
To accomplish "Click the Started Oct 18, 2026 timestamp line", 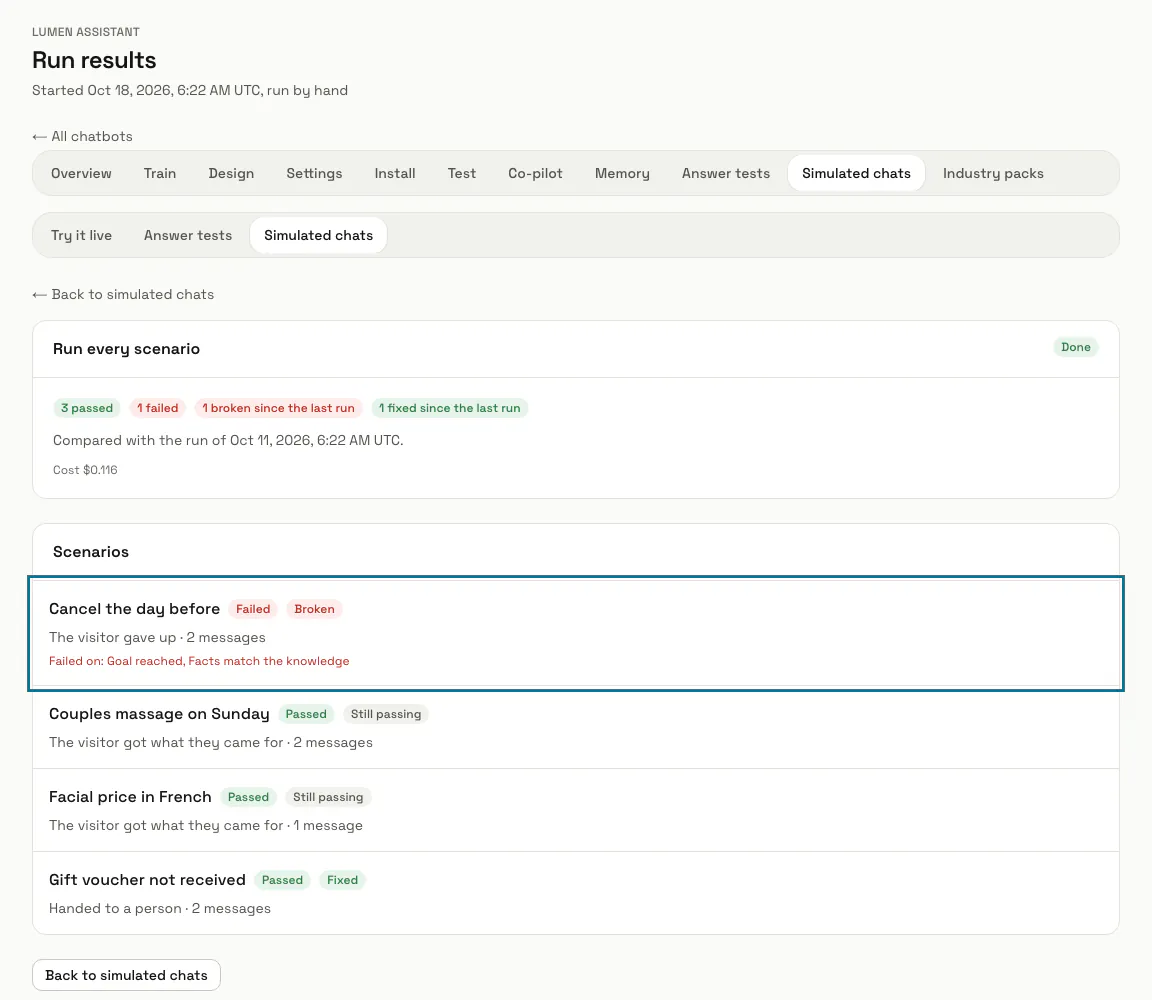I will click(x=190, y=90).
